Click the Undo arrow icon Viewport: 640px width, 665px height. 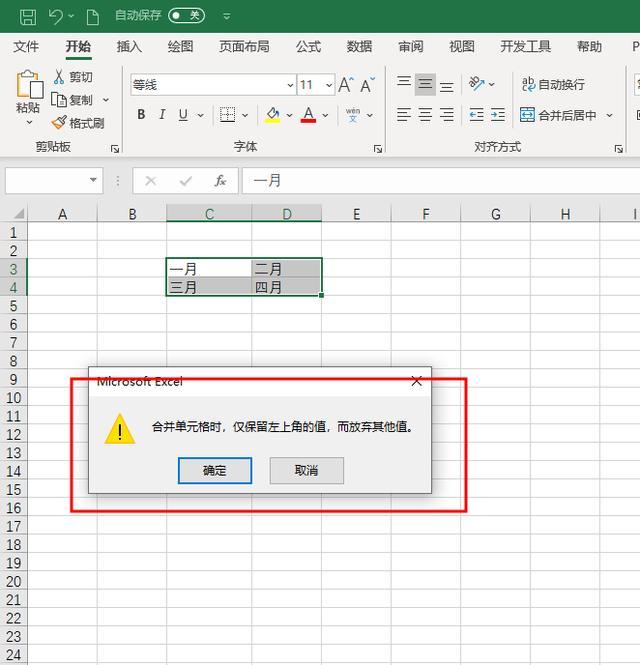(56, 16)
